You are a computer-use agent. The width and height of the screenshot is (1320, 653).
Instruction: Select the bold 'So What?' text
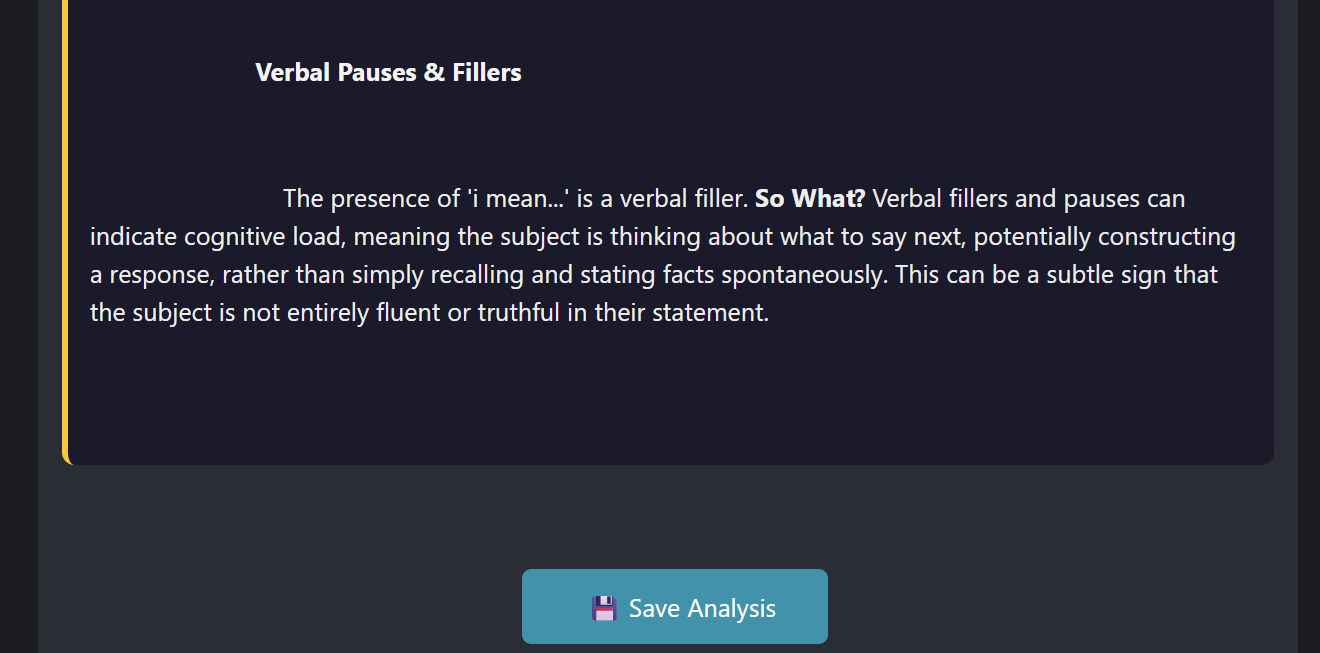(x=809, y=198)
